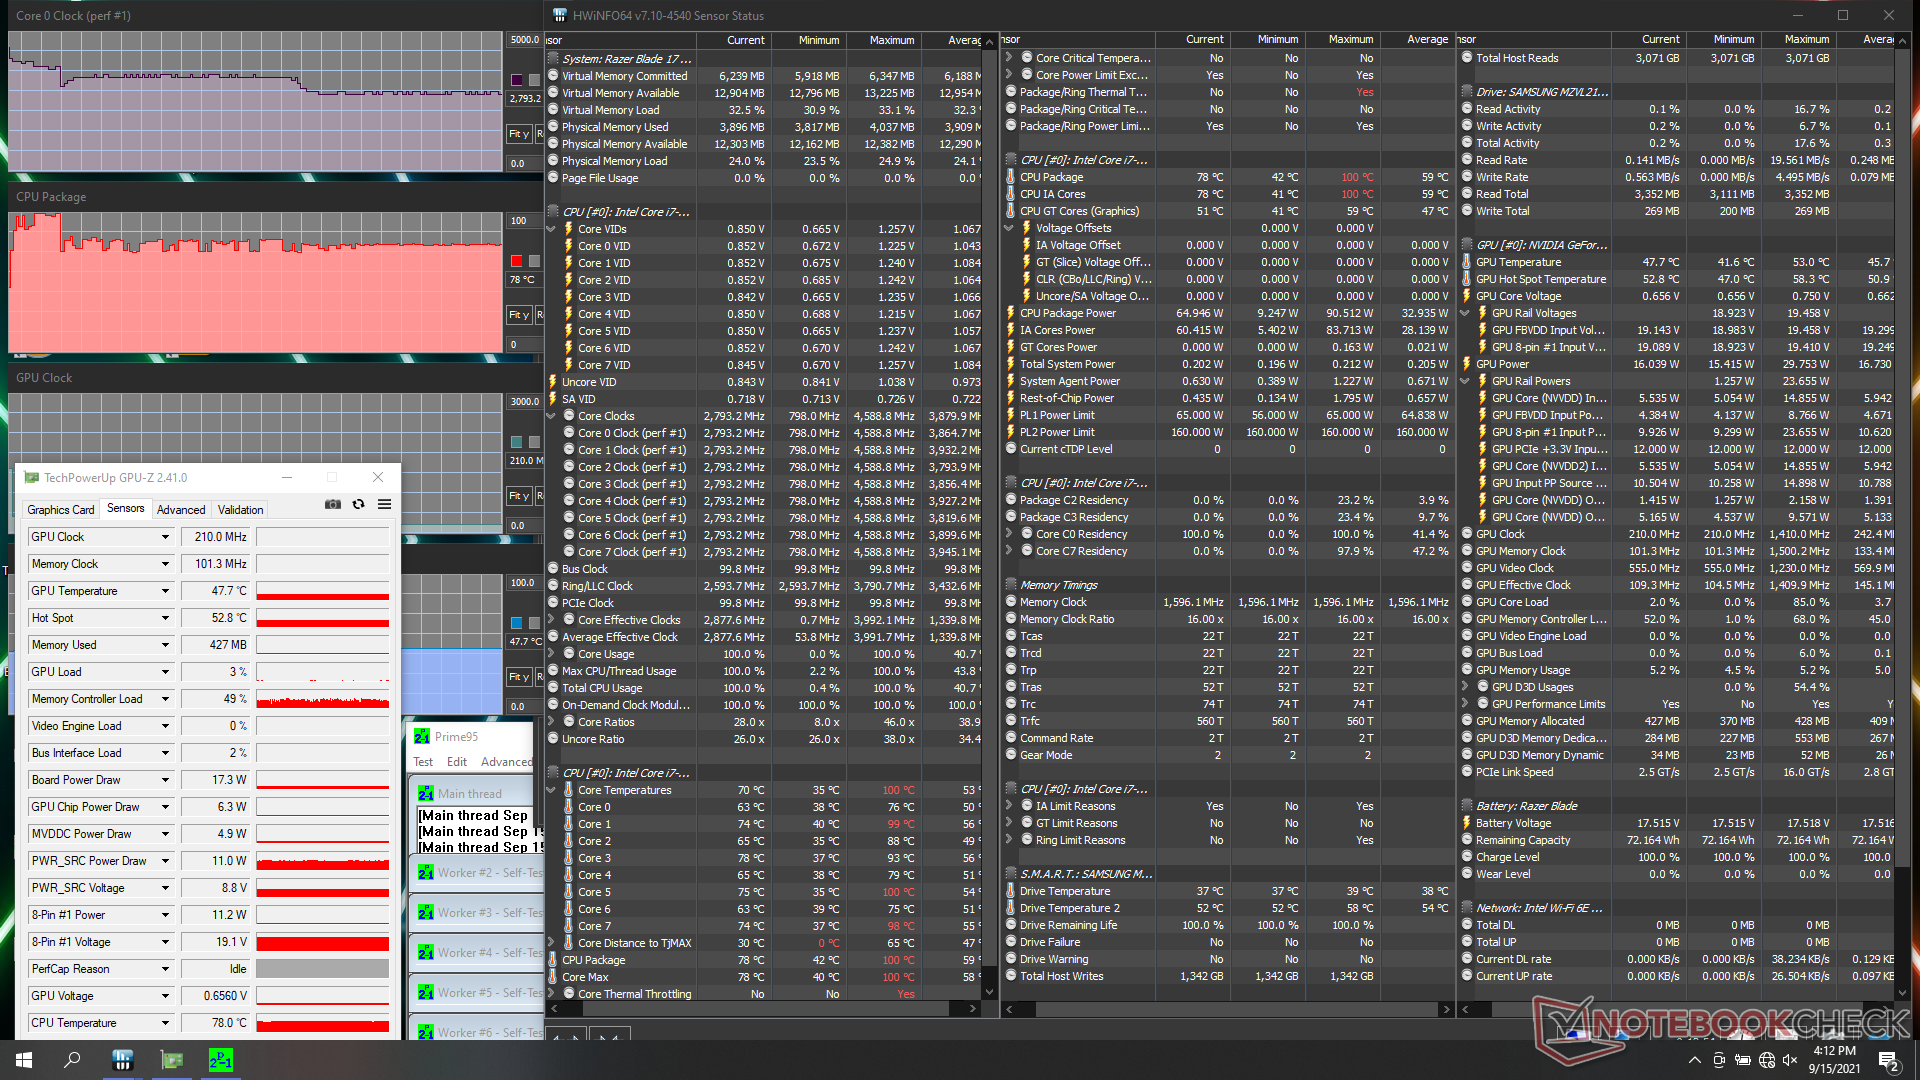This screenshot has width=1920, height=1080.
Task: Click the purple color swatch in Core 0 Clock graph
Action: tap(517, 80)
